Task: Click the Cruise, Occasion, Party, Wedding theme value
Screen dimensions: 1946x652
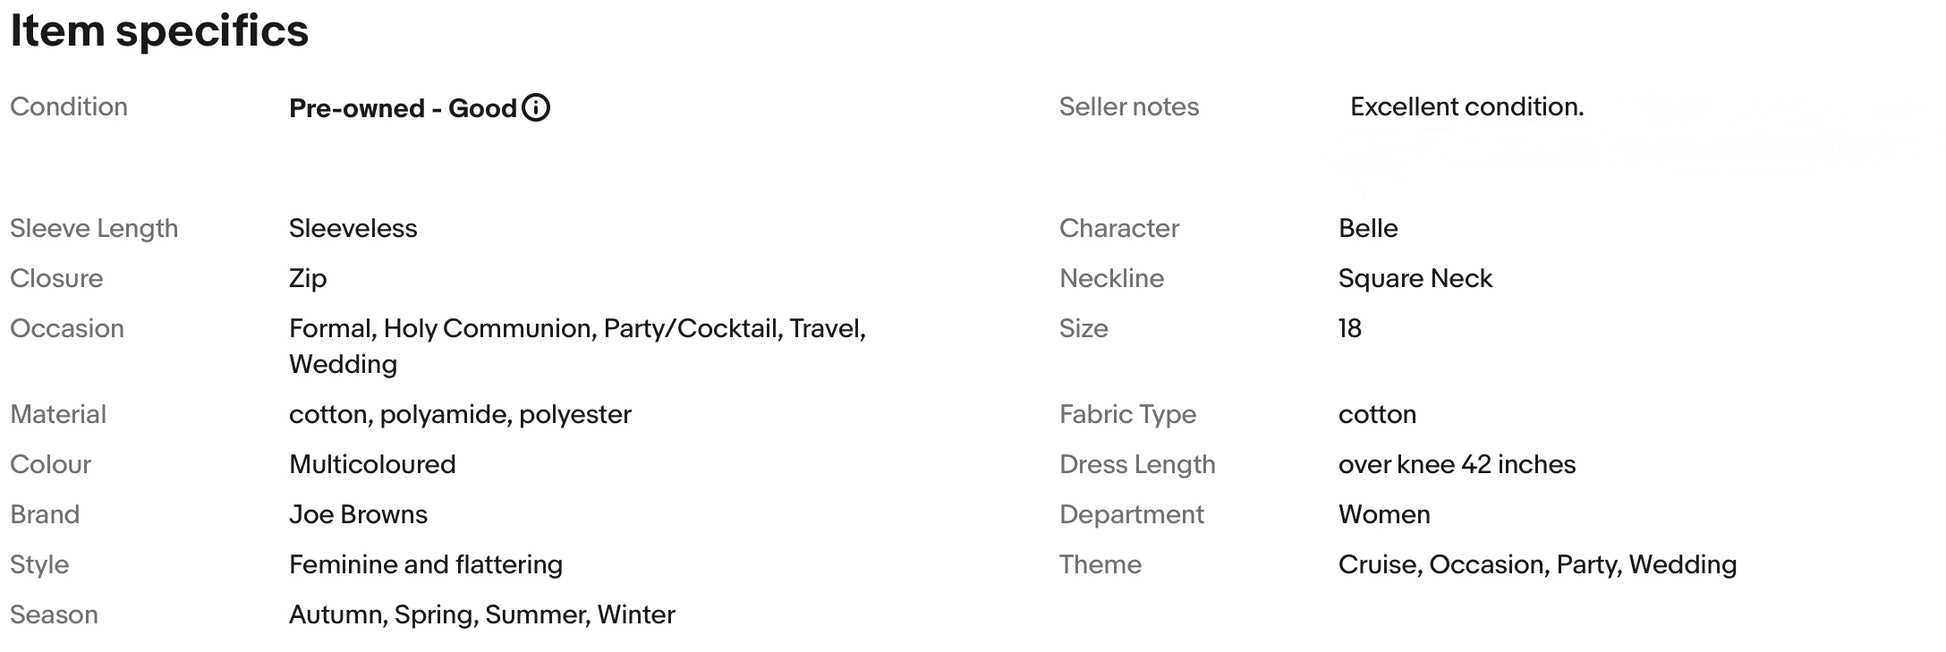Action: [1537, 564]
